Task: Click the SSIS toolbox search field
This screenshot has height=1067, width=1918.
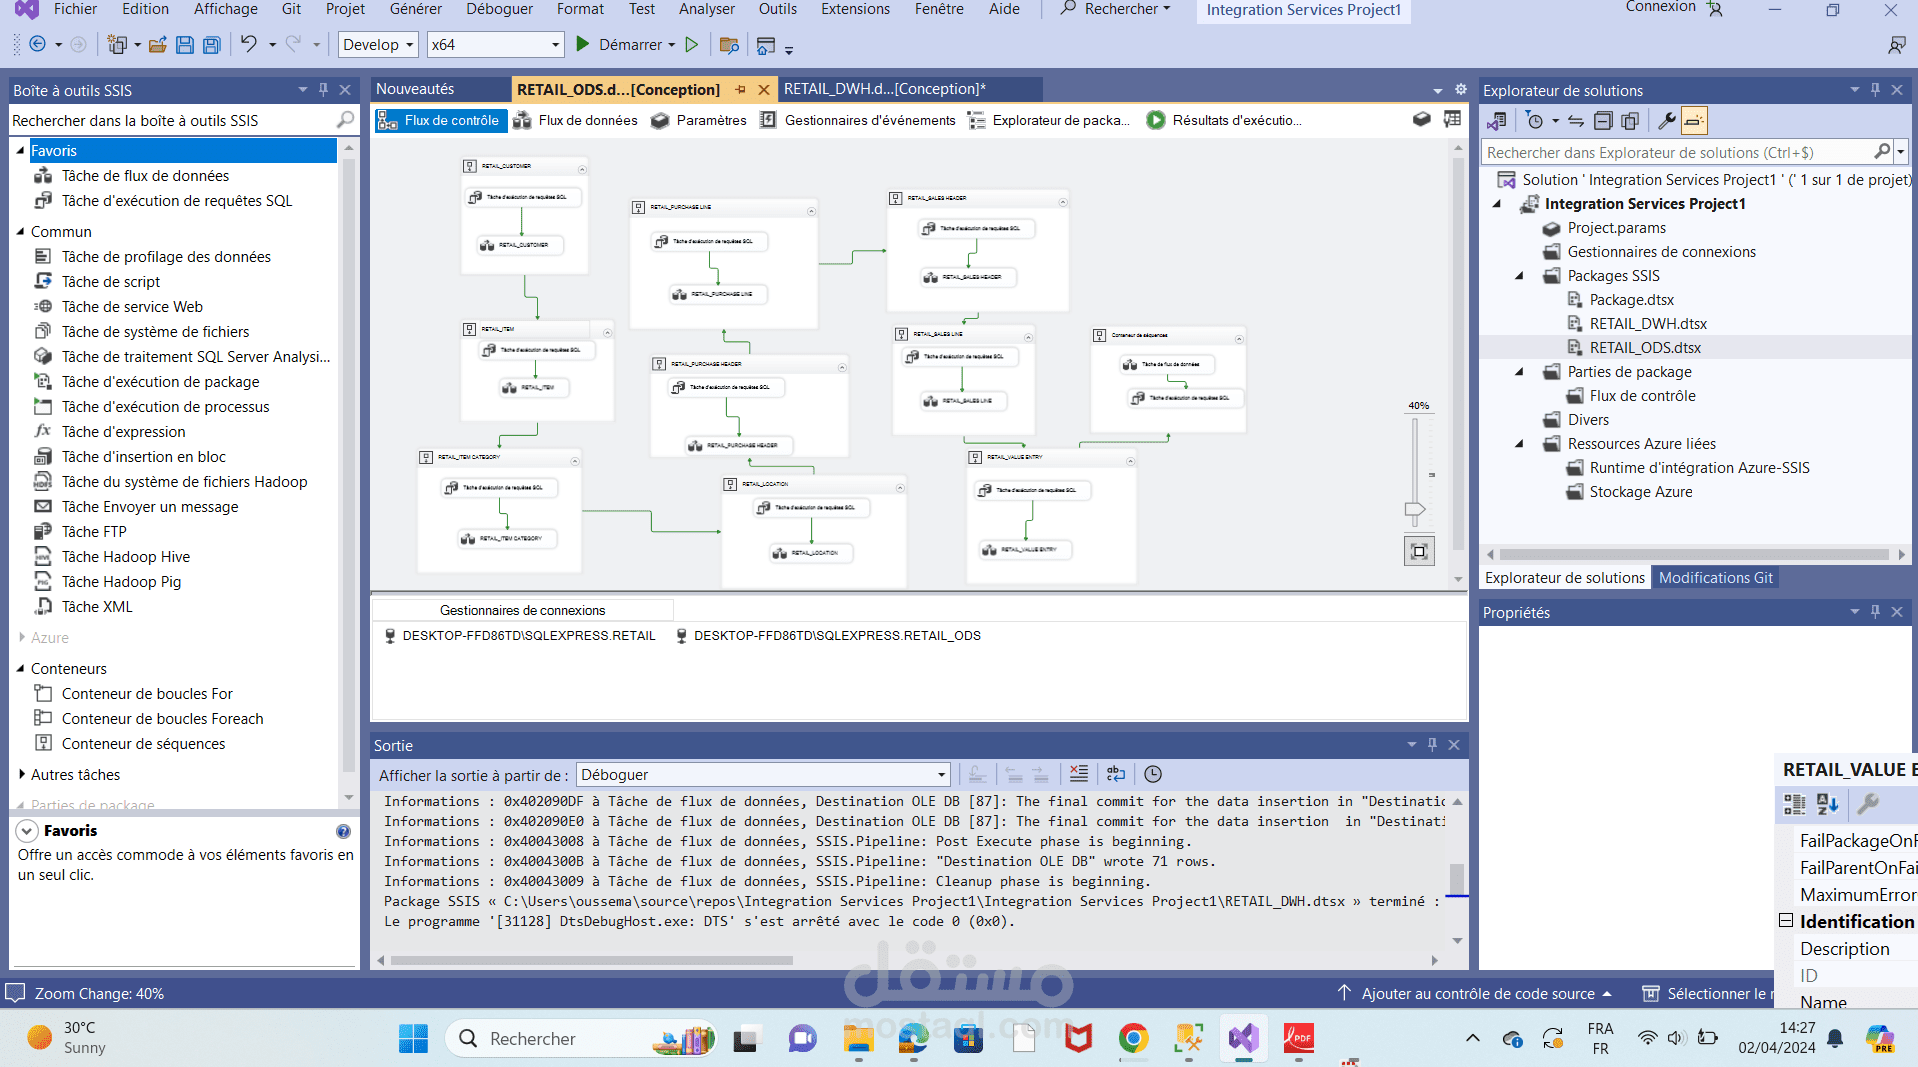Action: click(x=174, y=120)
